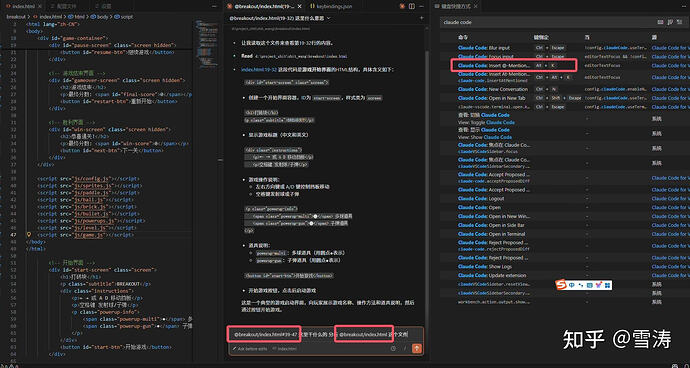This screenshot has height=368, width=690.
Task: Click Ctrl + N keybinding of New Conversation
Action: point(545,89)
